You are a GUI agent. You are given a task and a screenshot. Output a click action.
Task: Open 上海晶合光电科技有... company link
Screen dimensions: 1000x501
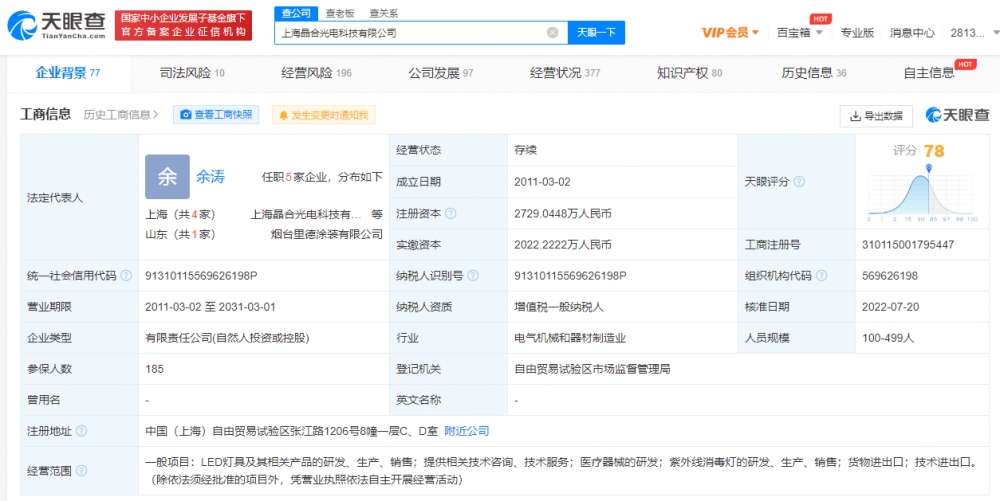tap(306, 214)
